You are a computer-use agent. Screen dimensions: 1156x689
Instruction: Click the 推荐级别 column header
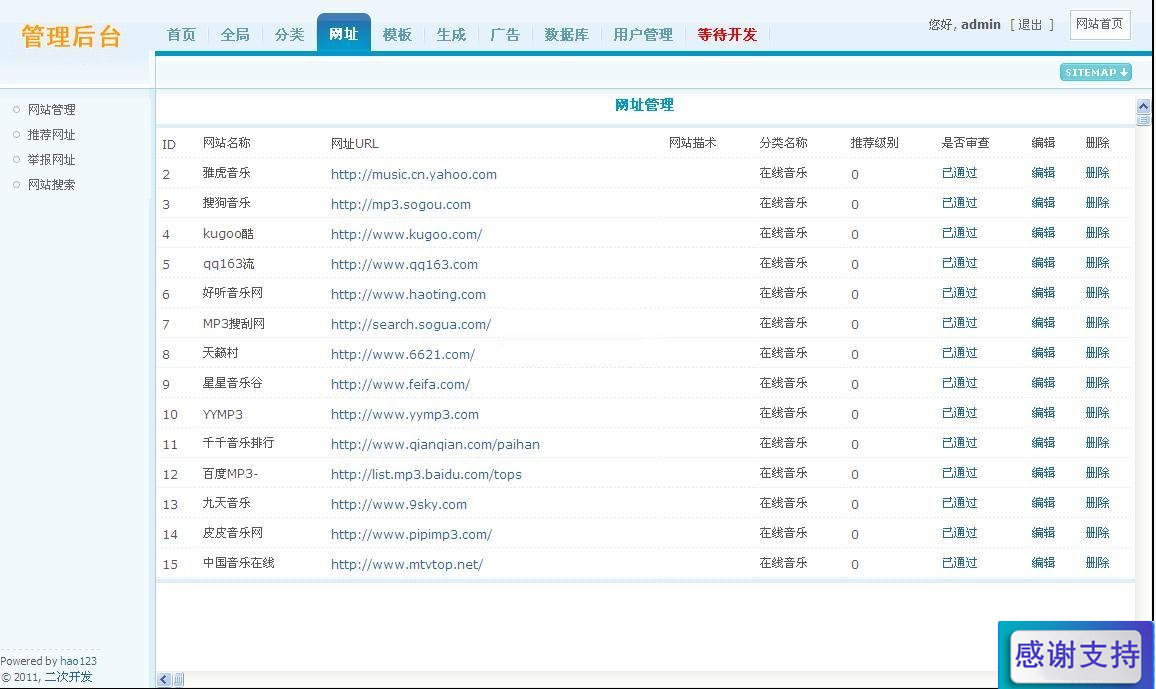(874, 143)
